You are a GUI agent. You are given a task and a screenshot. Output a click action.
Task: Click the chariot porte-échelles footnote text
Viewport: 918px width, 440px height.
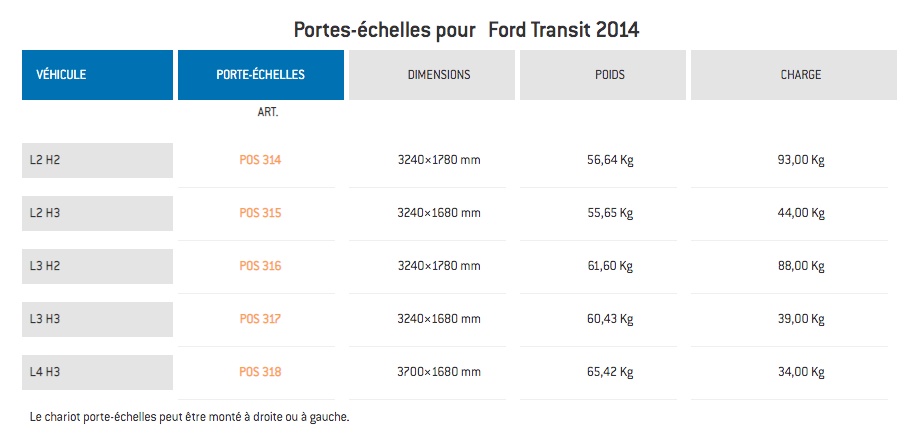(190, 415)
